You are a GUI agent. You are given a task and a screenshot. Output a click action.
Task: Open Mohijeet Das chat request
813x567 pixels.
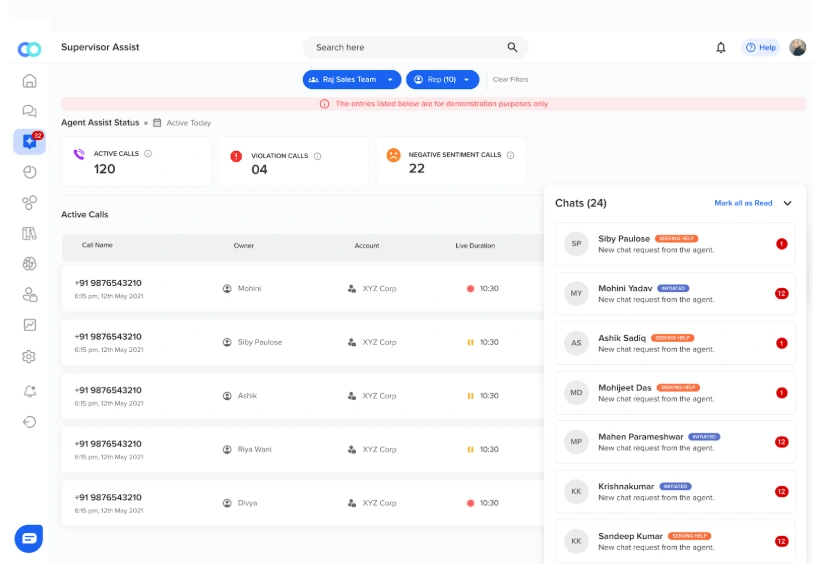pos(675,393)
